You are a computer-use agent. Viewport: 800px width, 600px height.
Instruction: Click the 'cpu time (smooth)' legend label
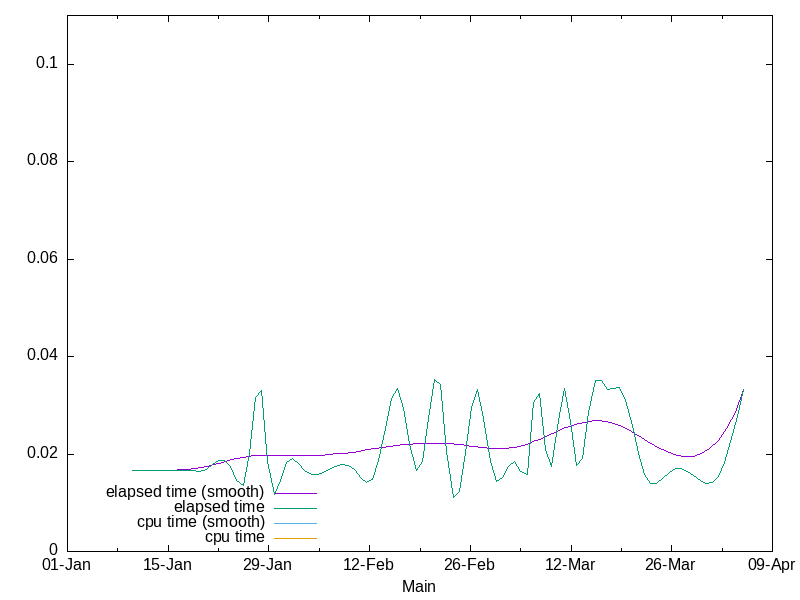pyautogui.click(x=201, y=522)
